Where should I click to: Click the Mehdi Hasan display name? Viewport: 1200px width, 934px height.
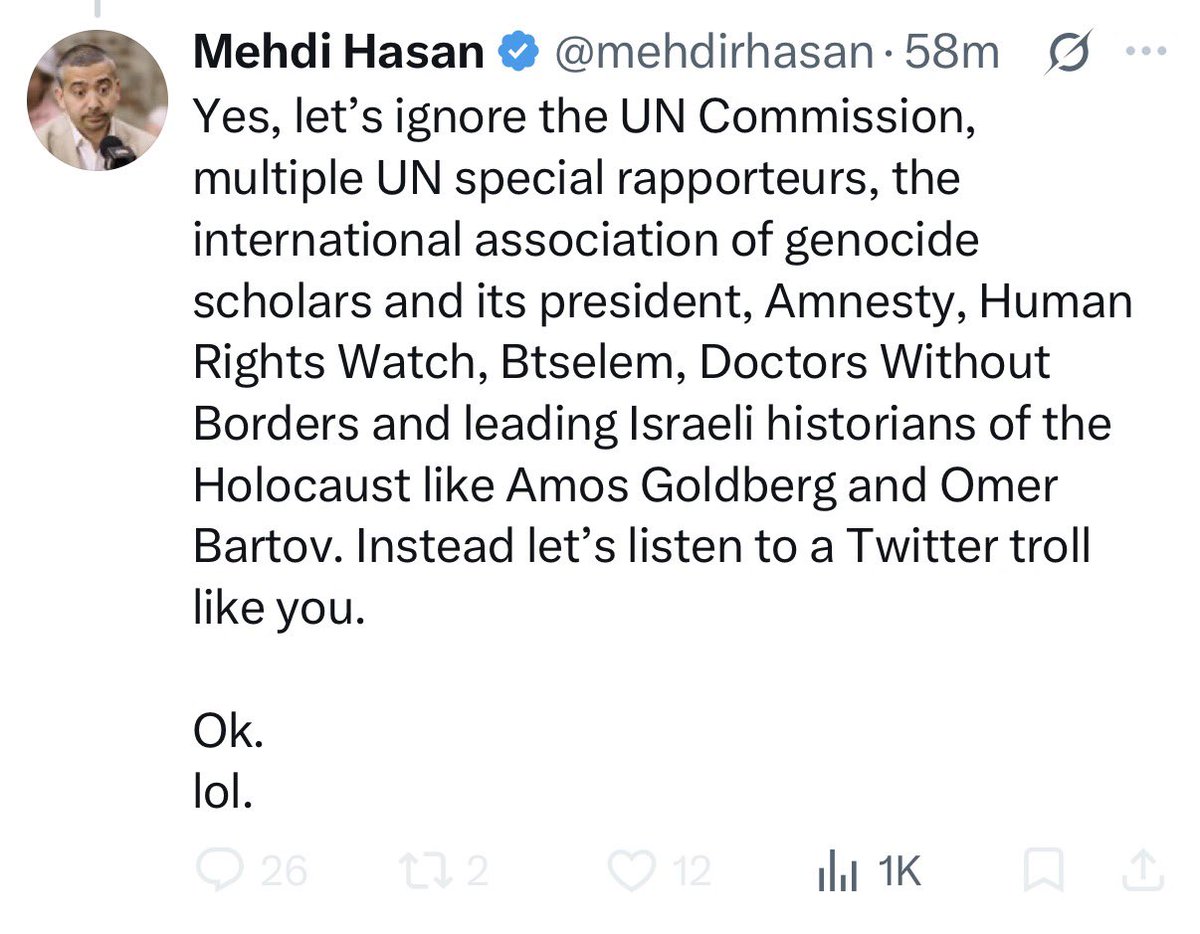pos(340,52)
